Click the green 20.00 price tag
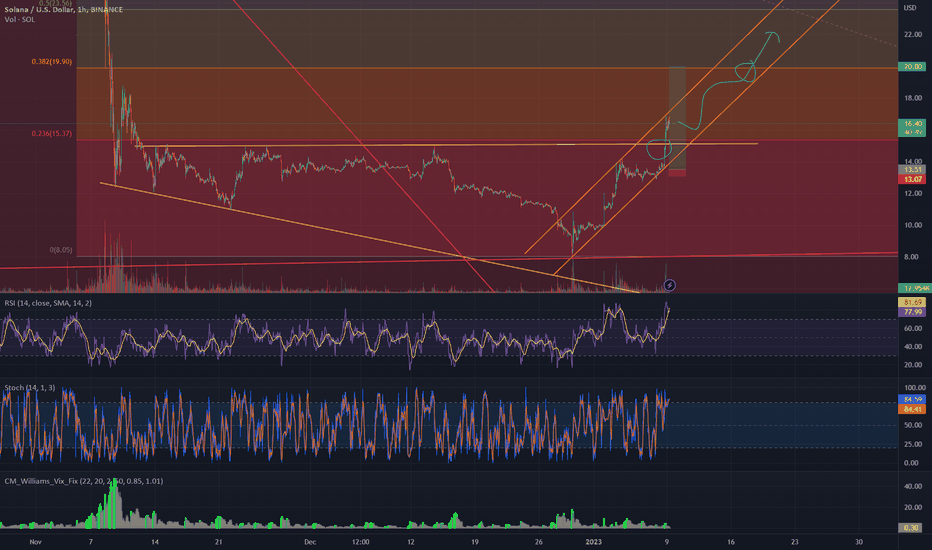Viewport: 932px width, 550px height. (912, 67)
